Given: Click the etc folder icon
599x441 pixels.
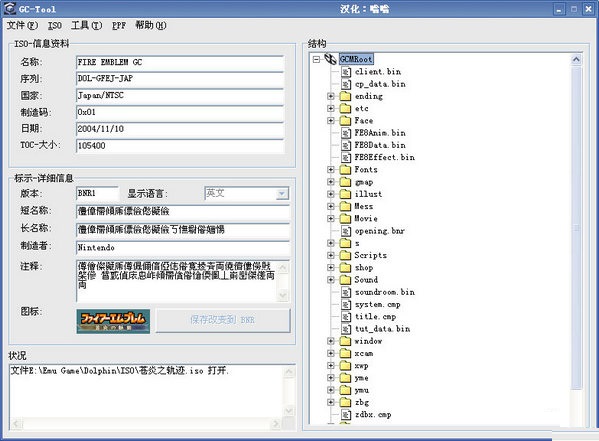Looking at the screenshot, I should (345, 109).
